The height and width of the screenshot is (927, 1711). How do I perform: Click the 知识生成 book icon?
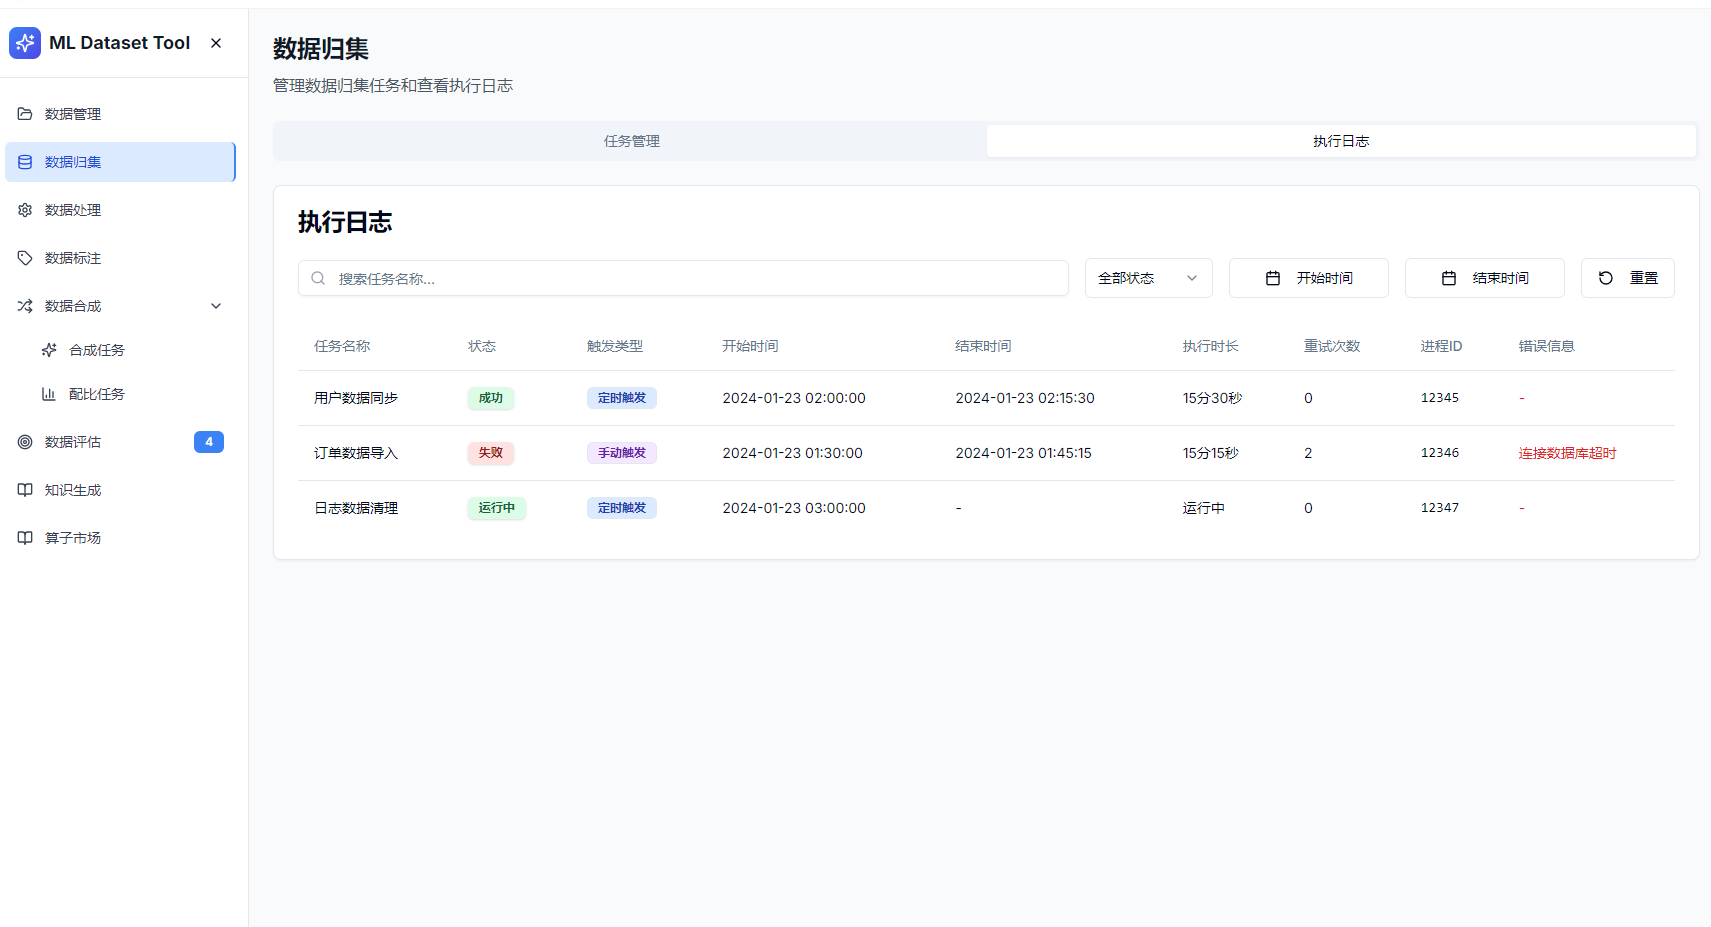pos(25,490)
